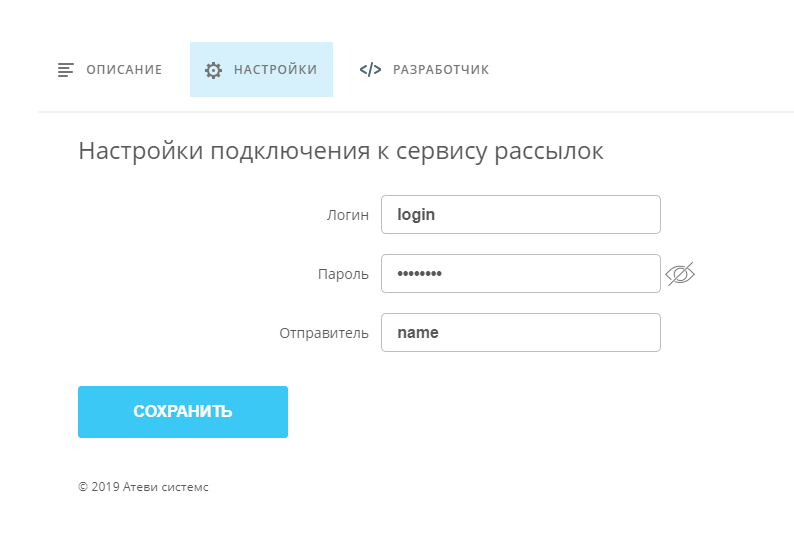This screenshot has width=794, height=547.
Task: Select the Настройки tab label
Action: pos(275,70)
